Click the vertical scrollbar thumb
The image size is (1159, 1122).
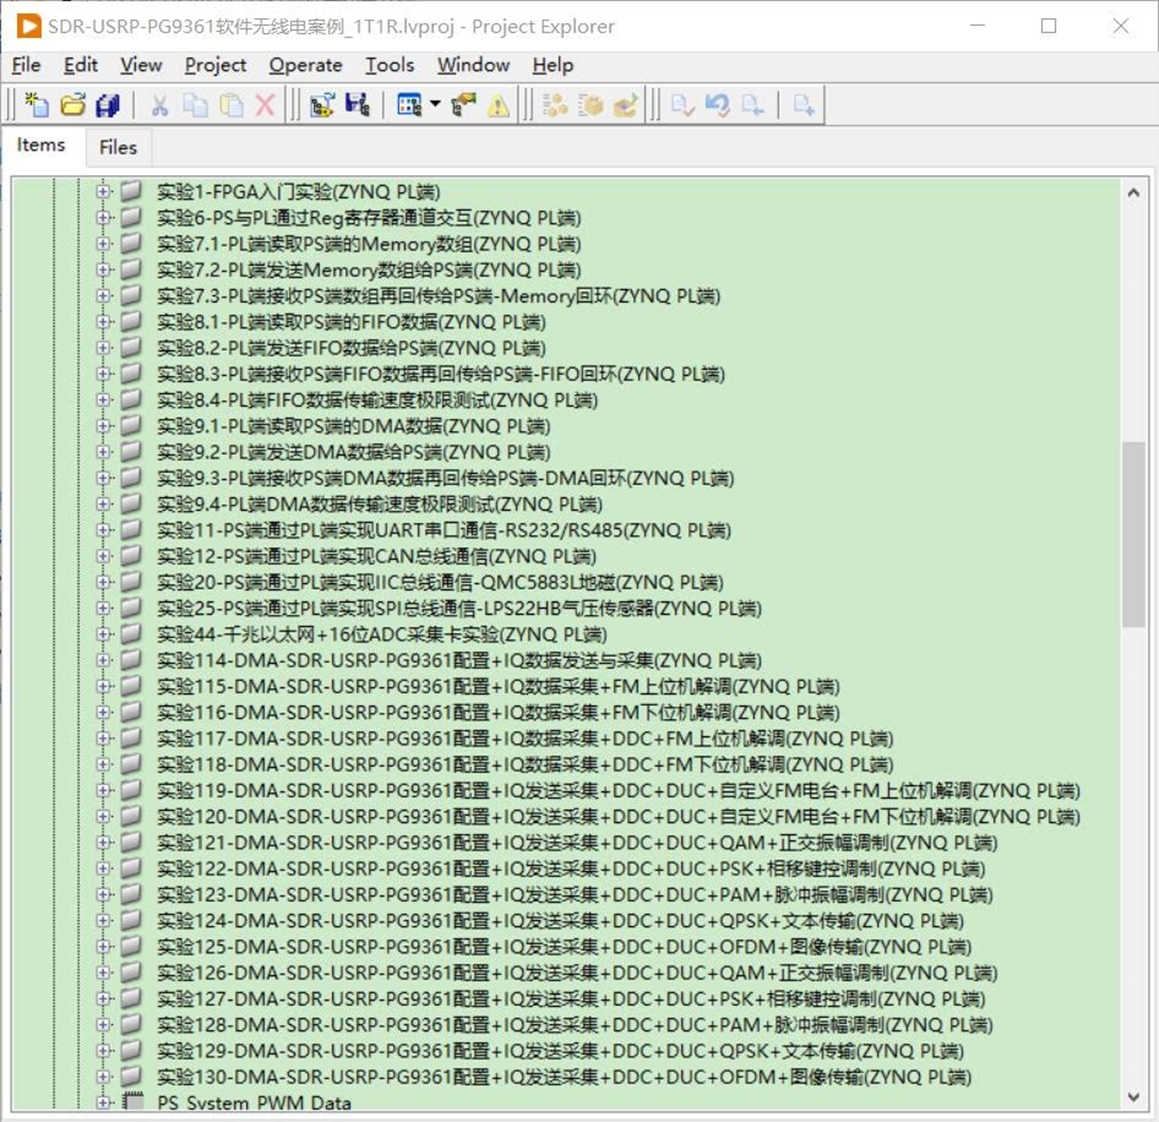pos(1133,534)
